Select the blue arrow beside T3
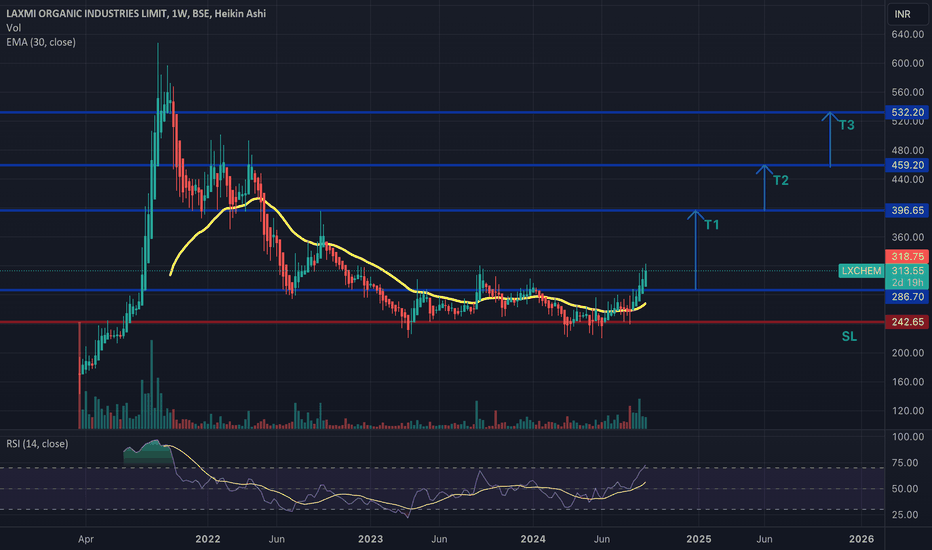 [x=830, y=139]
